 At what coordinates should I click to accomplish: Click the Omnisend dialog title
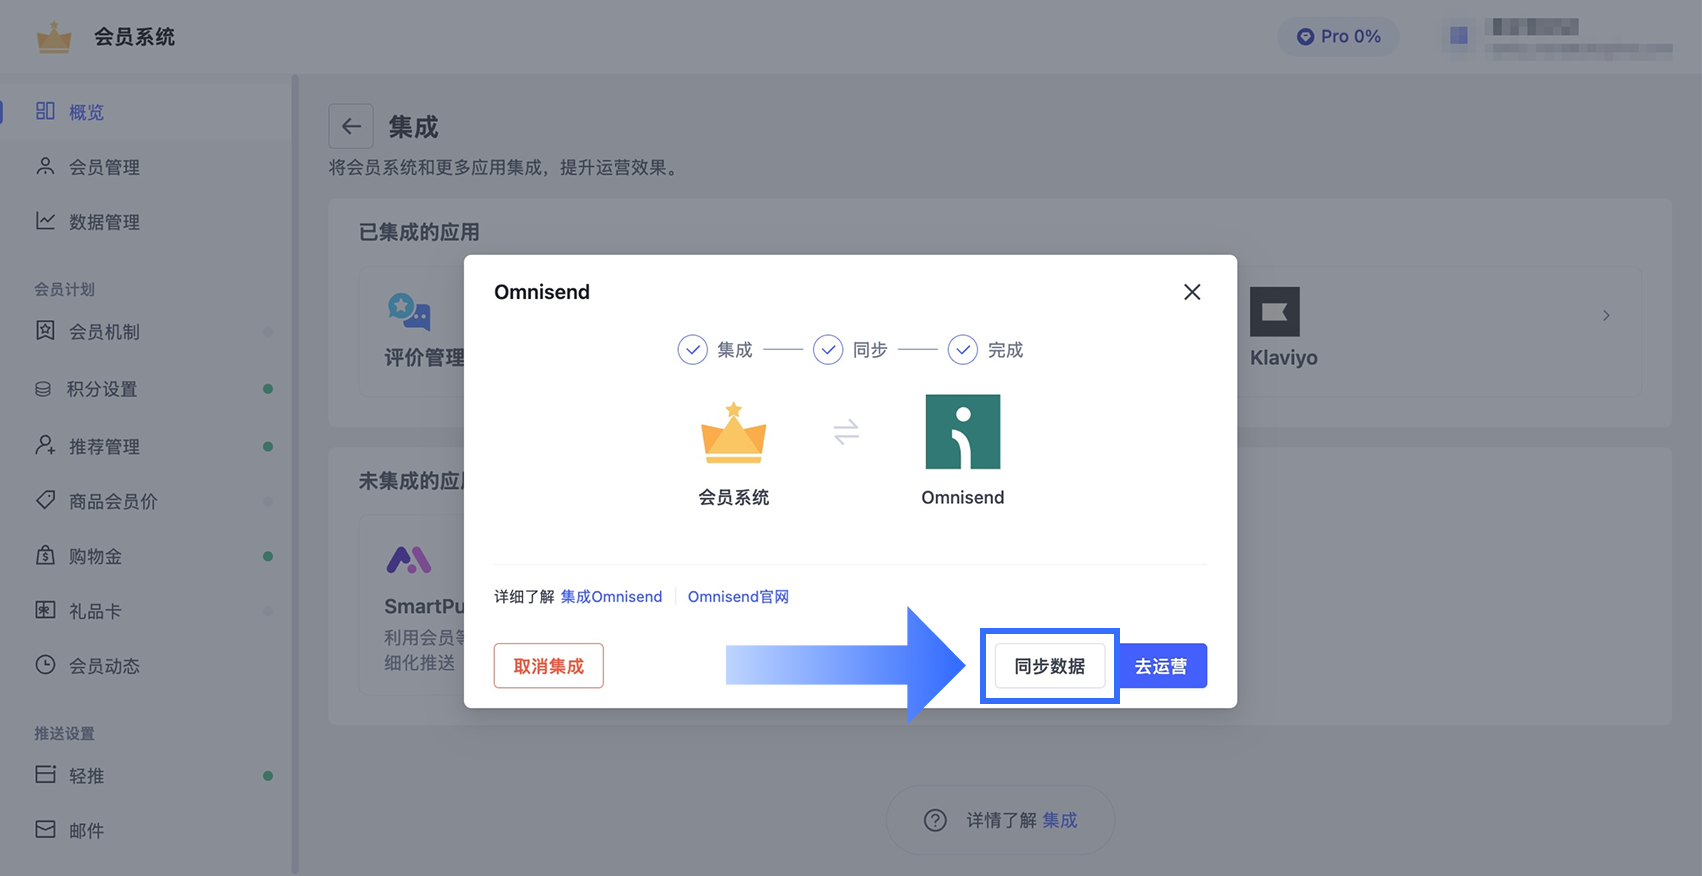point(542,292)
